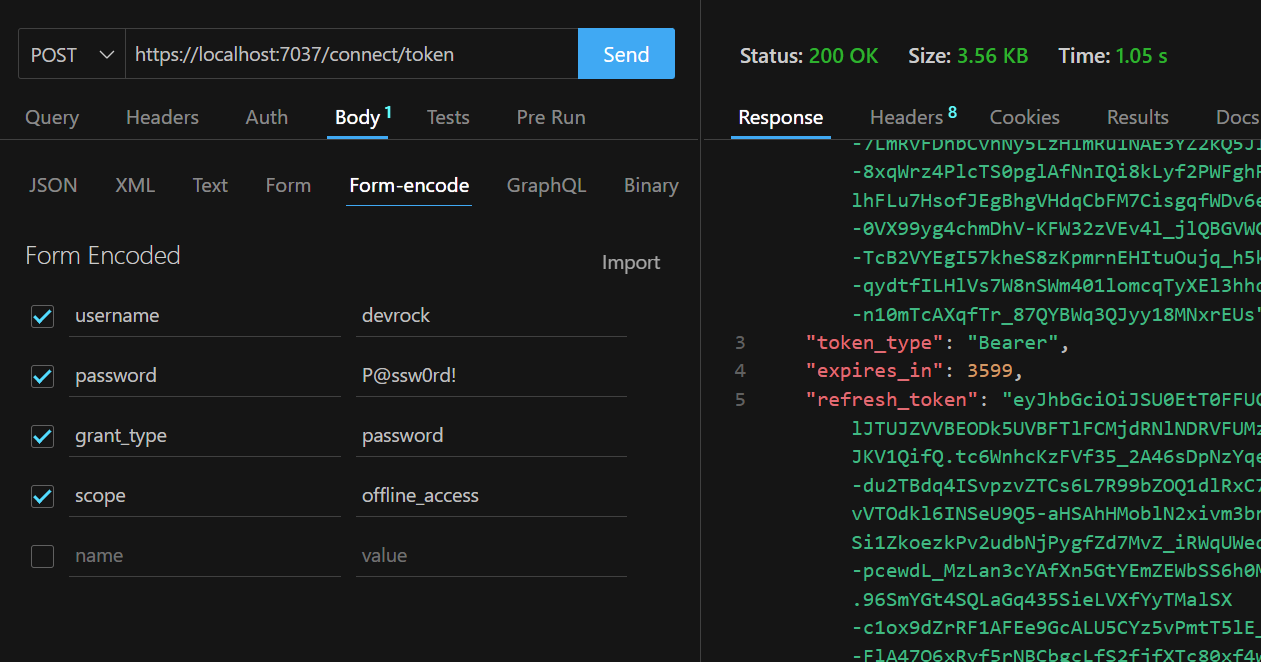Click the Size 3.56 KB text
The width and height of the screenshot is (1261, 662).
tap(968, 56)
